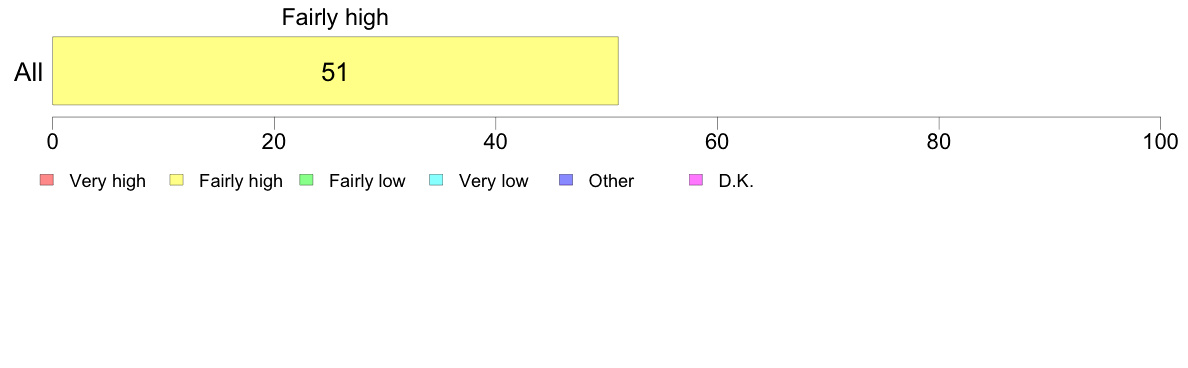Screen dimensions: 1188x368
Task: Click the magenta D.K. legend swatch
Action: 696,180
